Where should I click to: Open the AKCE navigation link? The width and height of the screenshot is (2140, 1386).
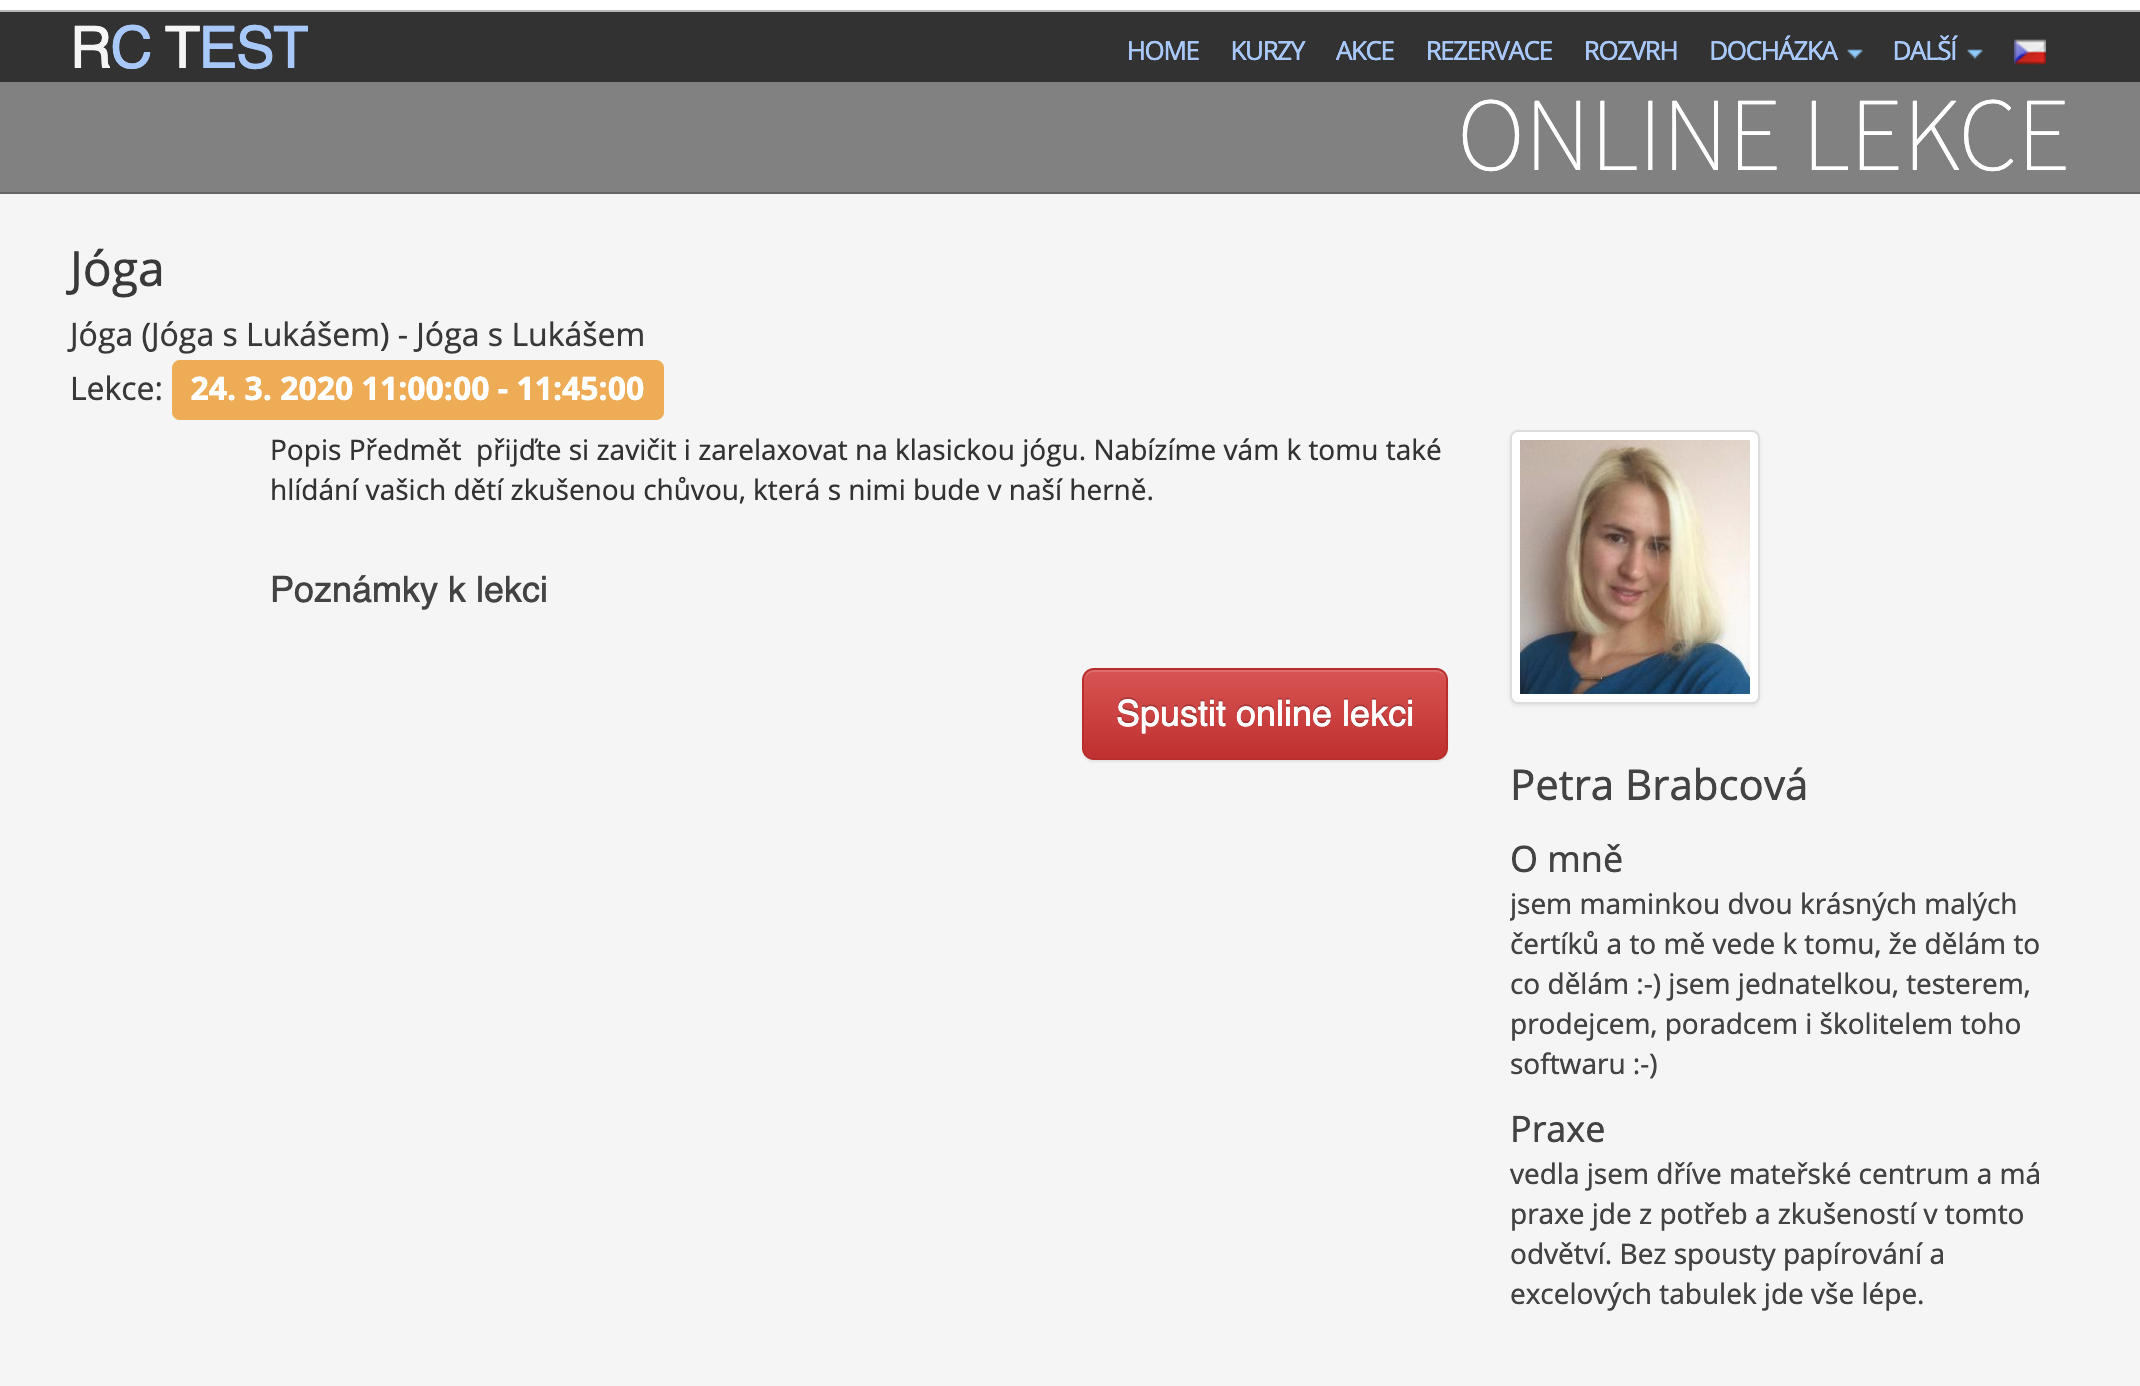click(1364, 51)
